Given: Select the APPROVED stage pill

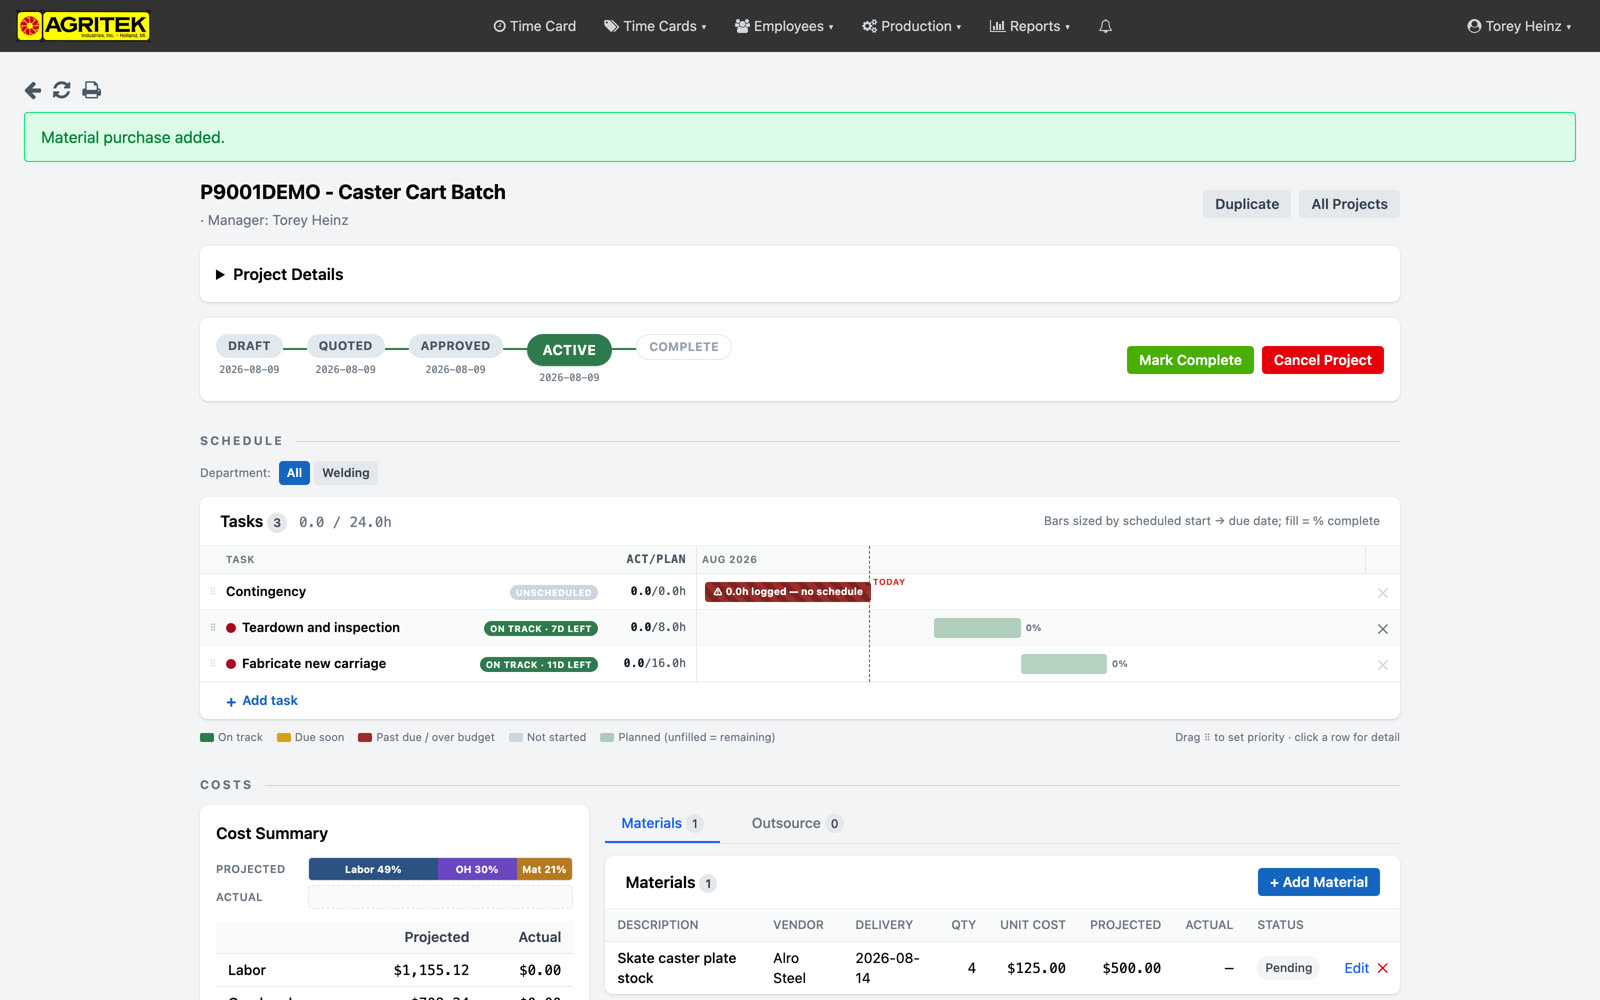Looking at the screenshot, I should point(455,346).
